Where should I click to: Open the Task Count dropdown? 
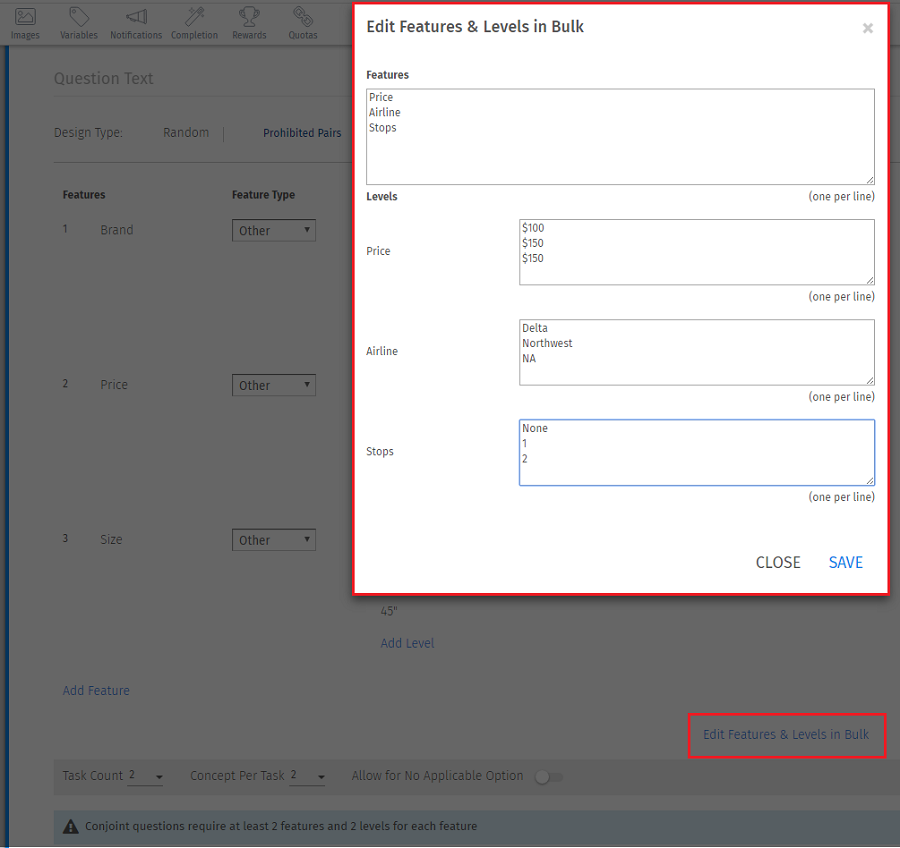(146, 776)
